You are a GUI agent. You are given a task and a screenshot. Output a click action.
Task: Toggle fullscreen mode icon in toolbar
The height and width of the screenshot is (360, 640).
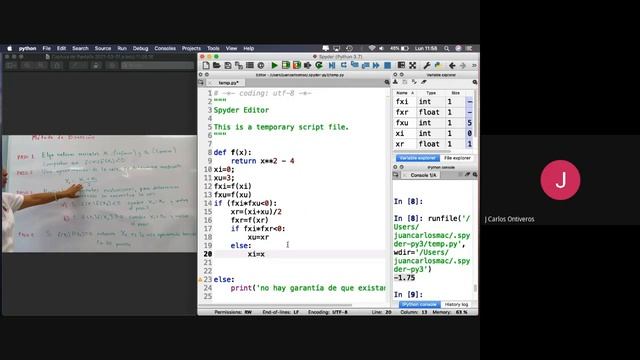413,65
